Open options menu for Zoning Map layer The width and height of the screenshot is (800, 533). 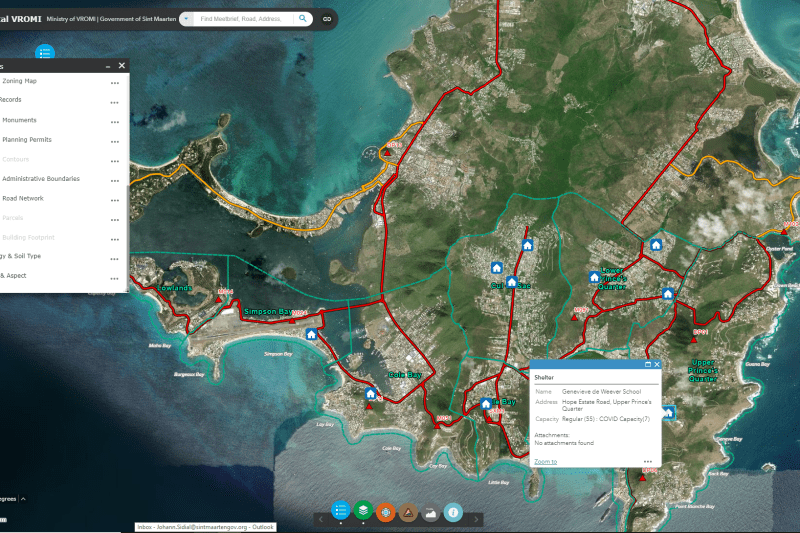pyautogui.click(x=115, y=83)
